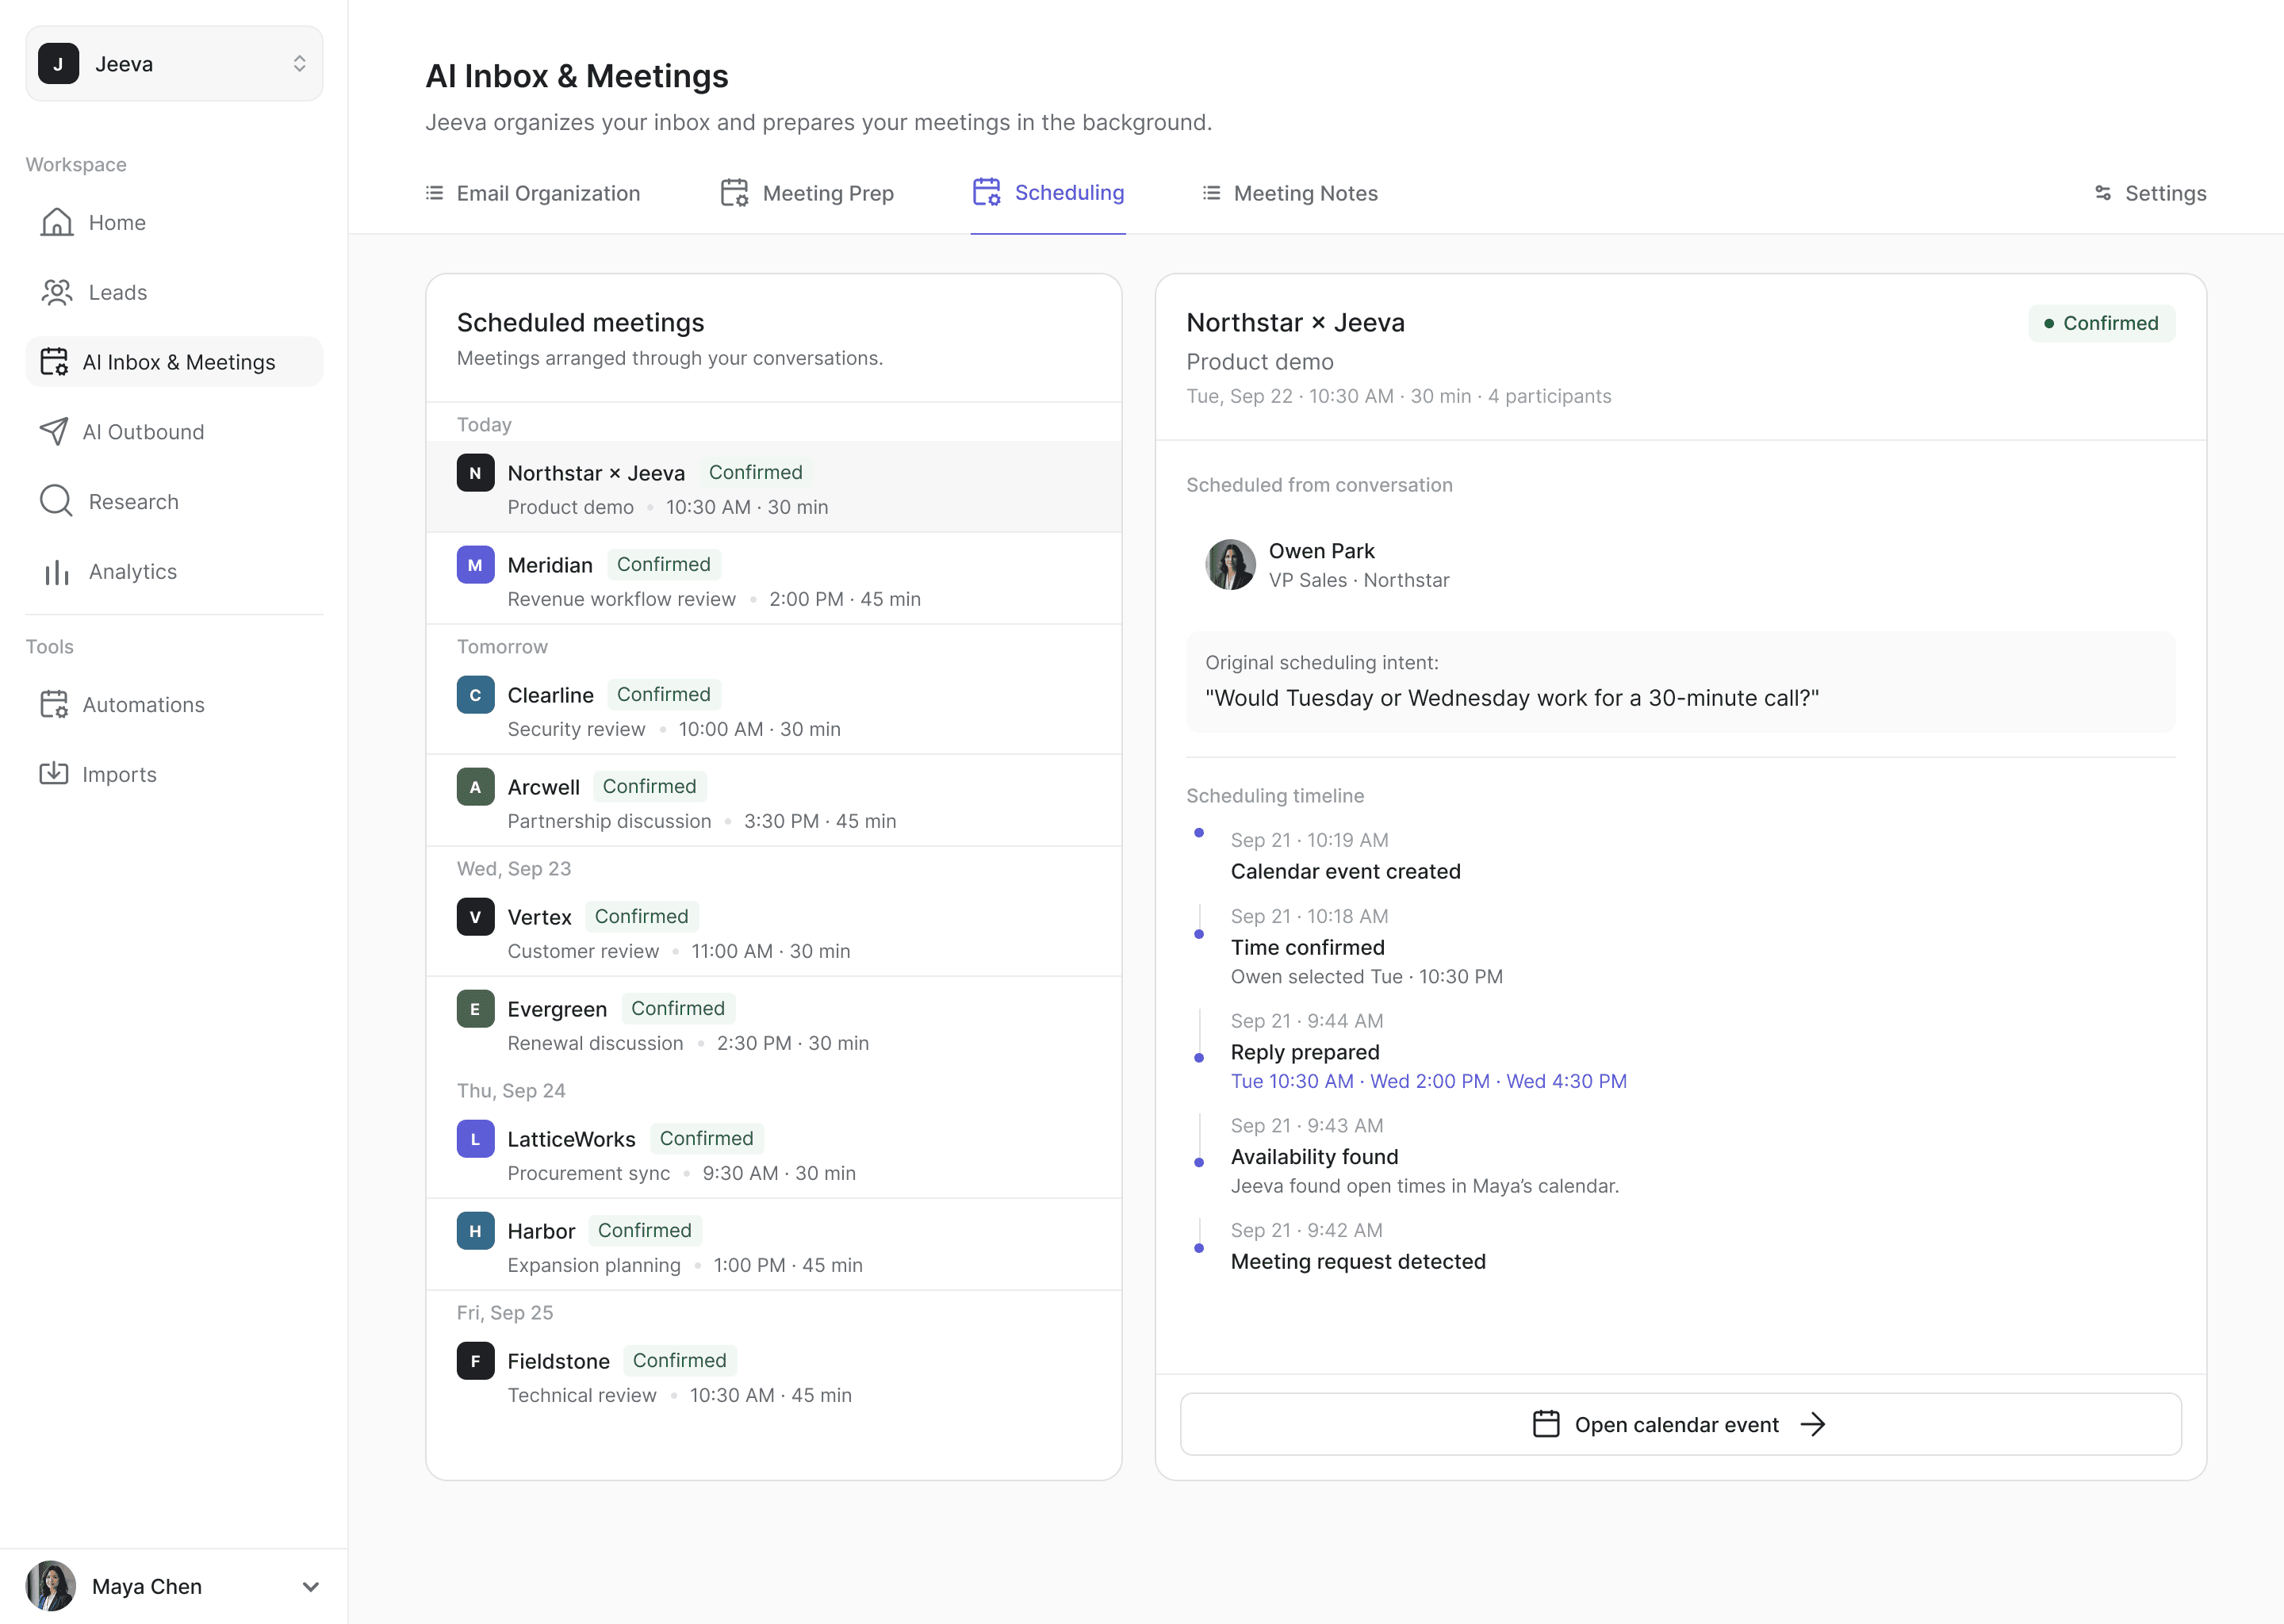
Task: Click the Settings sliders icon
Action: pyautogui.click(x=2103, y=193)
